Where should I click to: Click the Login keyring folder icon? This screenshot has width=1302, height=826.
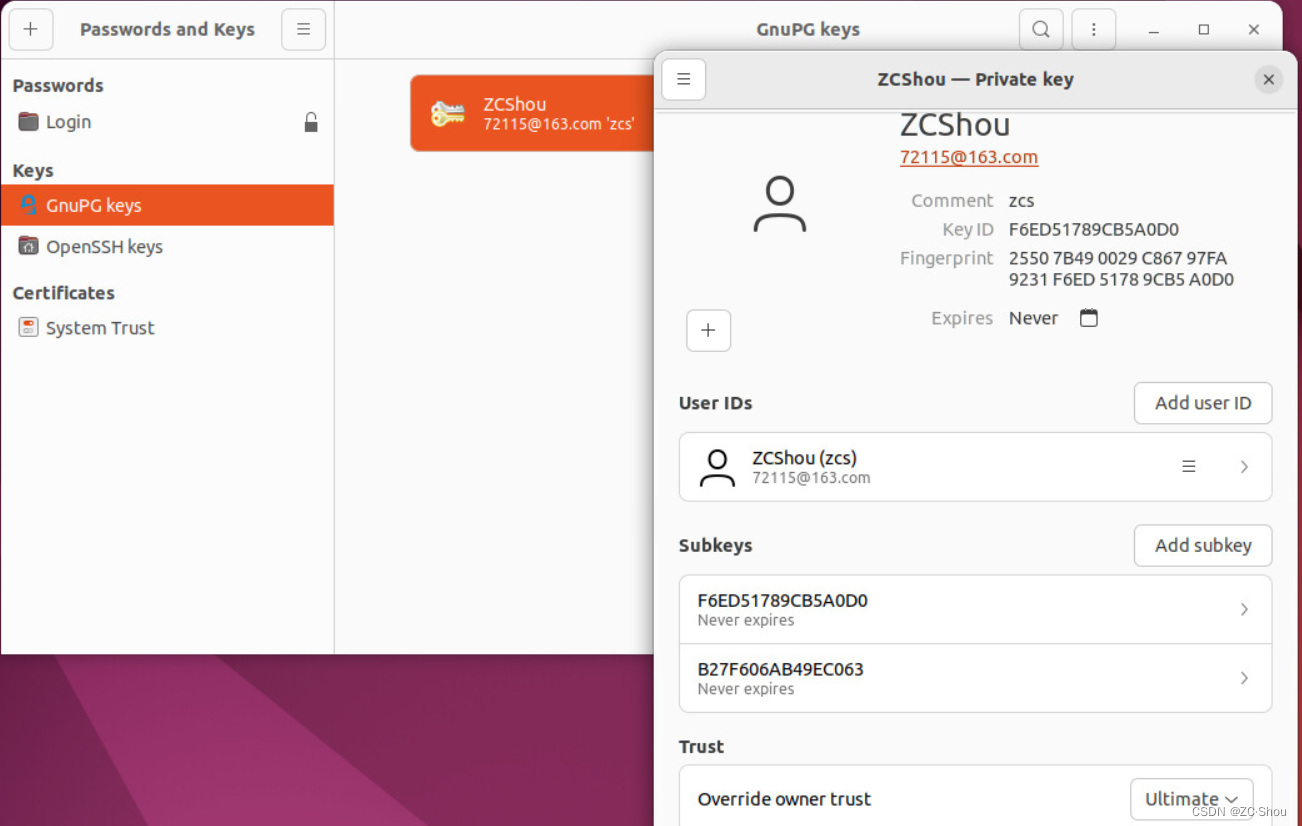(28, 122)
